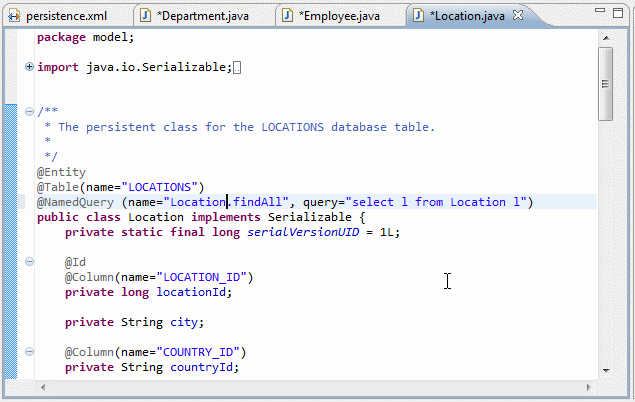Click the "city" field name
635x402 pixels.
[184, 322]
